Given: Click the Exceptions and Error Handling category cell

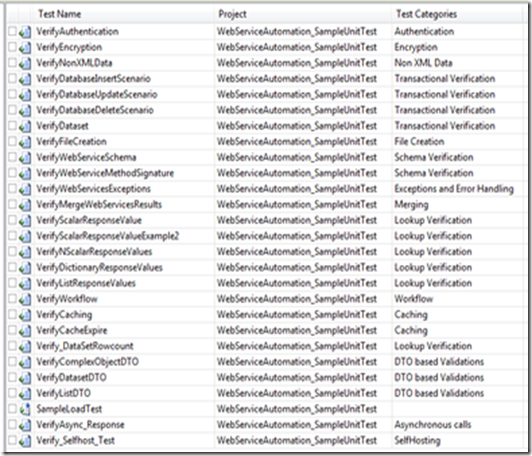Looking at the screenshot, I should [454, 189].
